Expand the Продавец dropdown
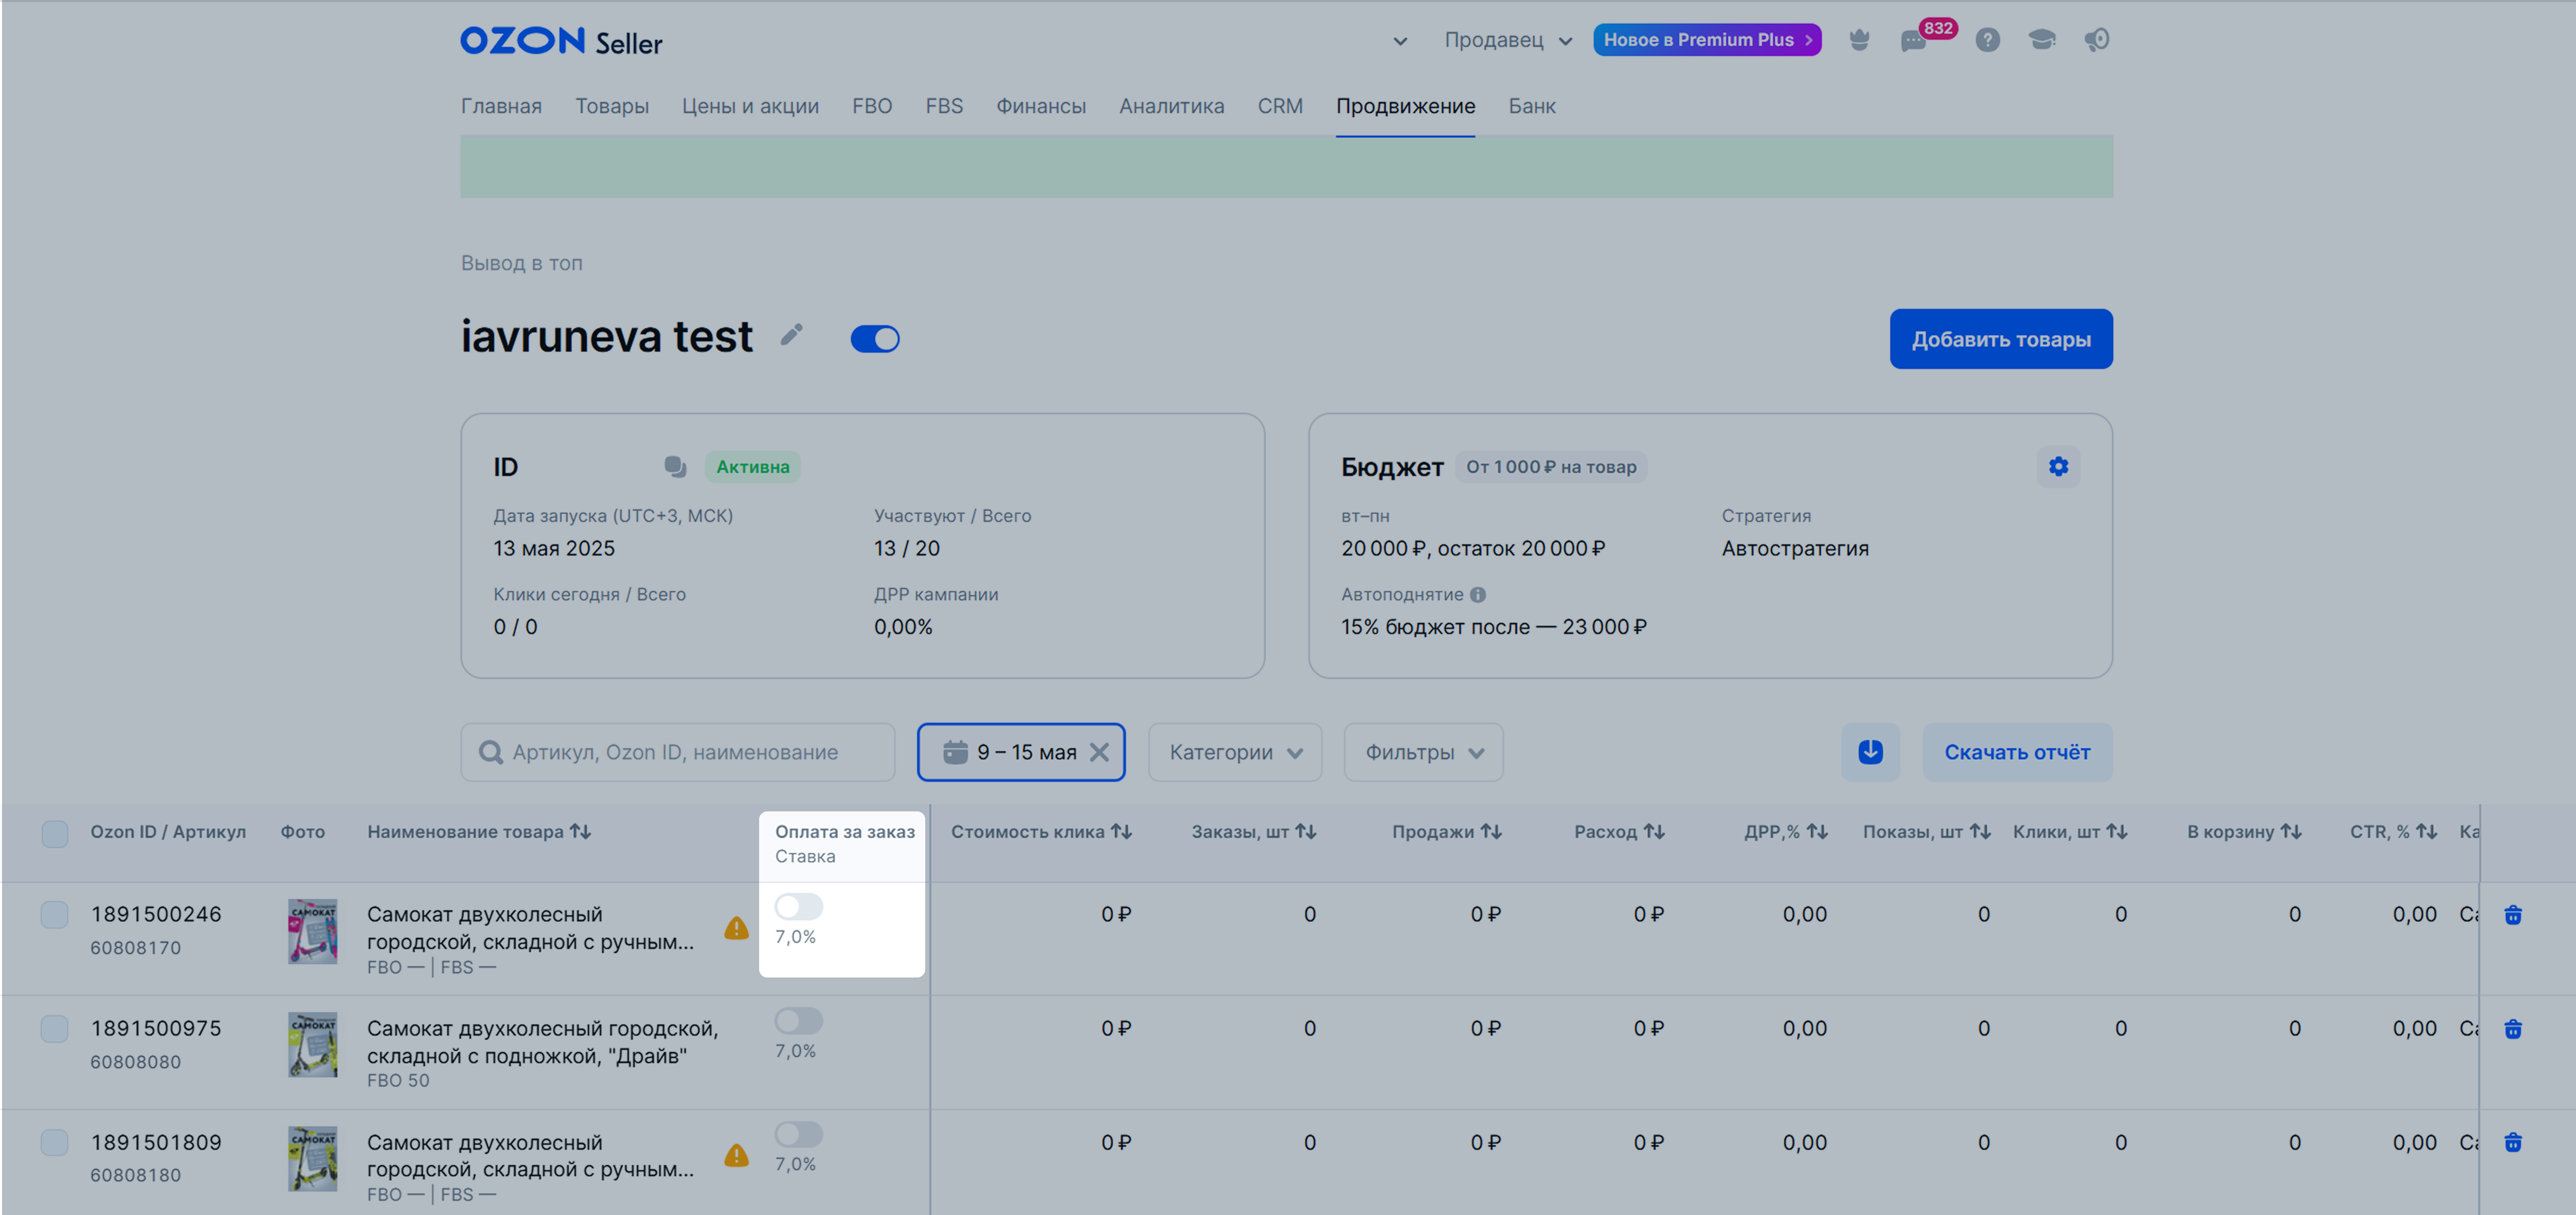2576x1215 pixels. pyautogui.click(x=1508, y=40)
